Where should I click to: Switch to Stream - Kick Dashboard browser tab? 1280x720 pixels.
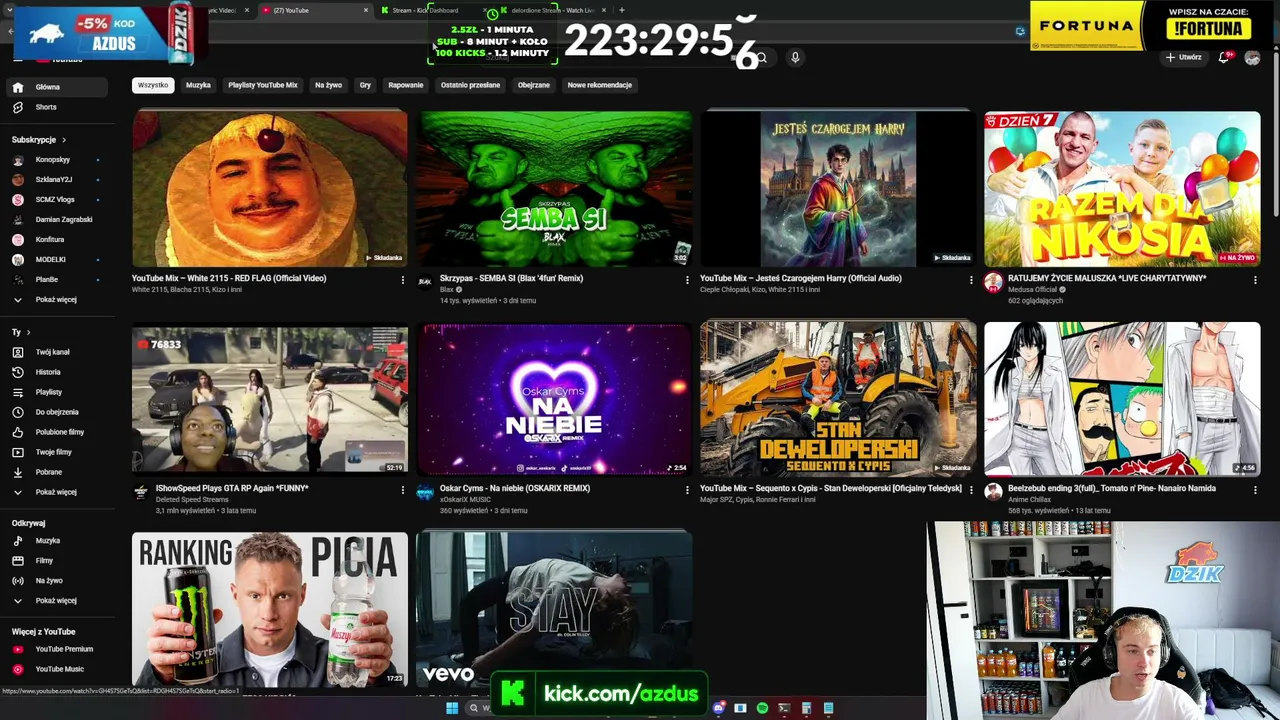(425, 10)
